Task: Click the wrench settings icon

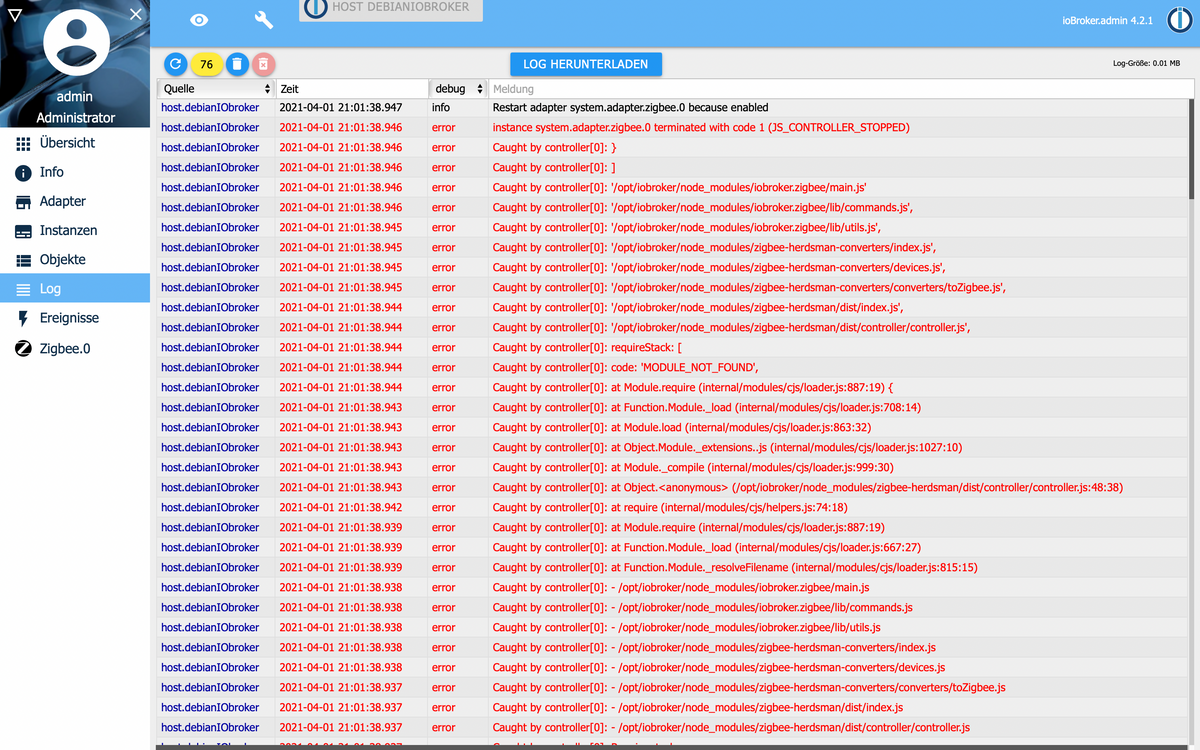Action: pyautogui.click(x=264, y=20)
